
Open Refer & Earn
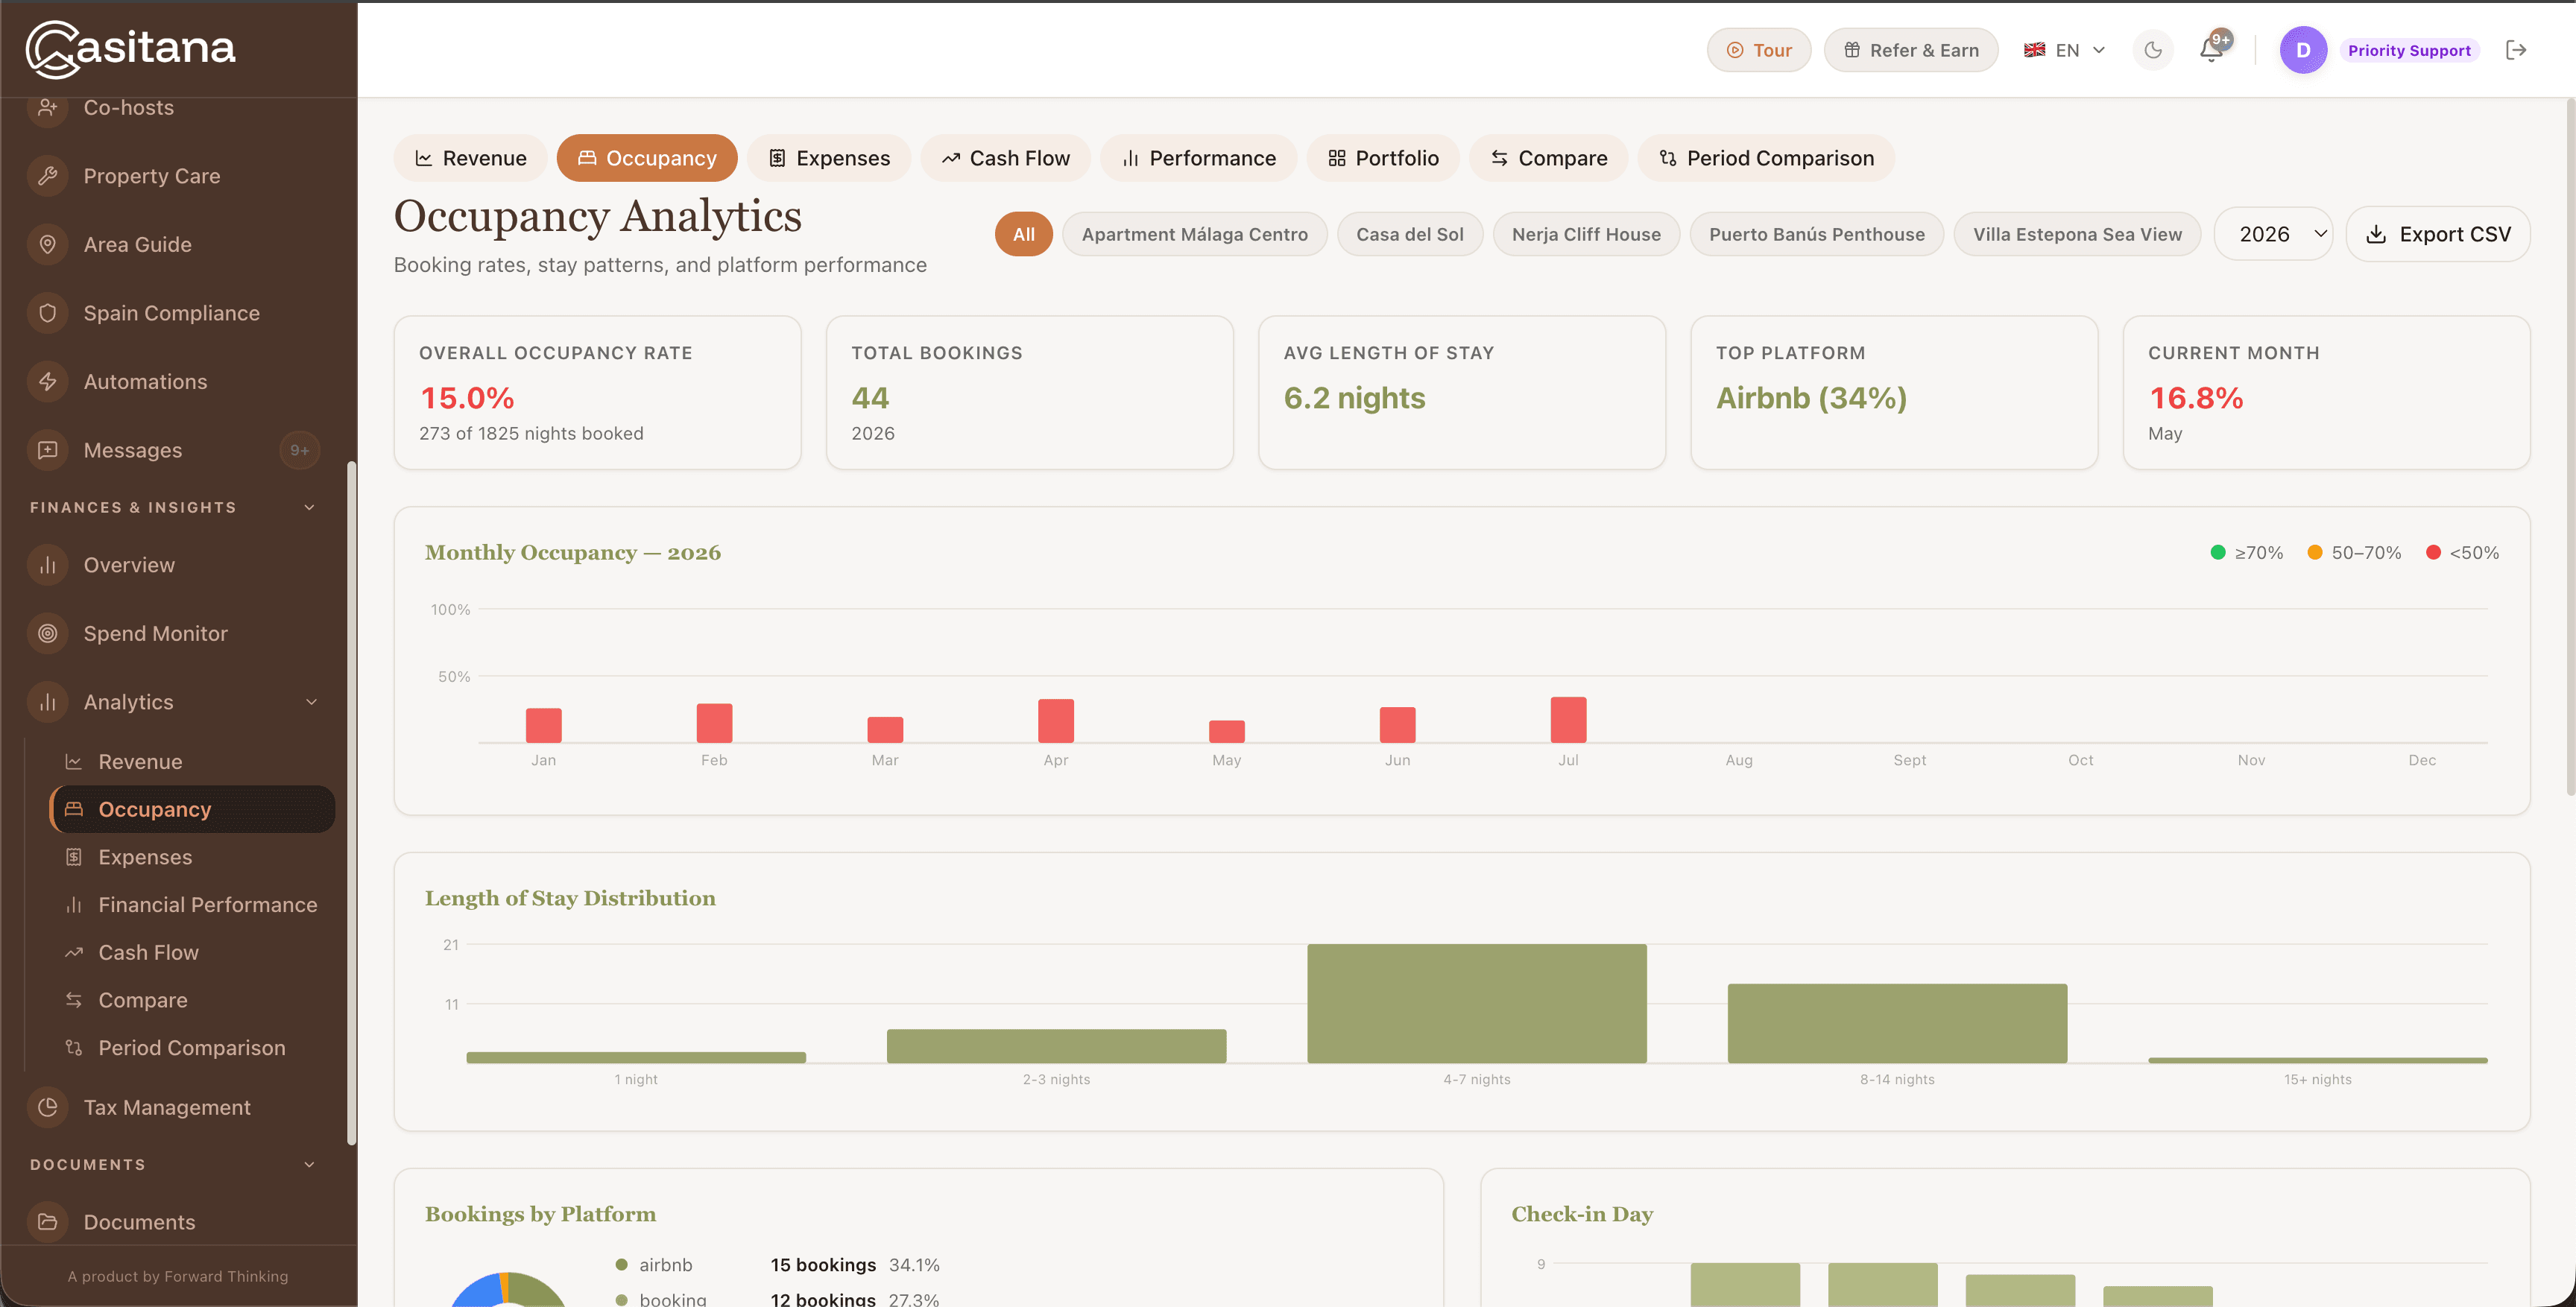pos(1910,50)
